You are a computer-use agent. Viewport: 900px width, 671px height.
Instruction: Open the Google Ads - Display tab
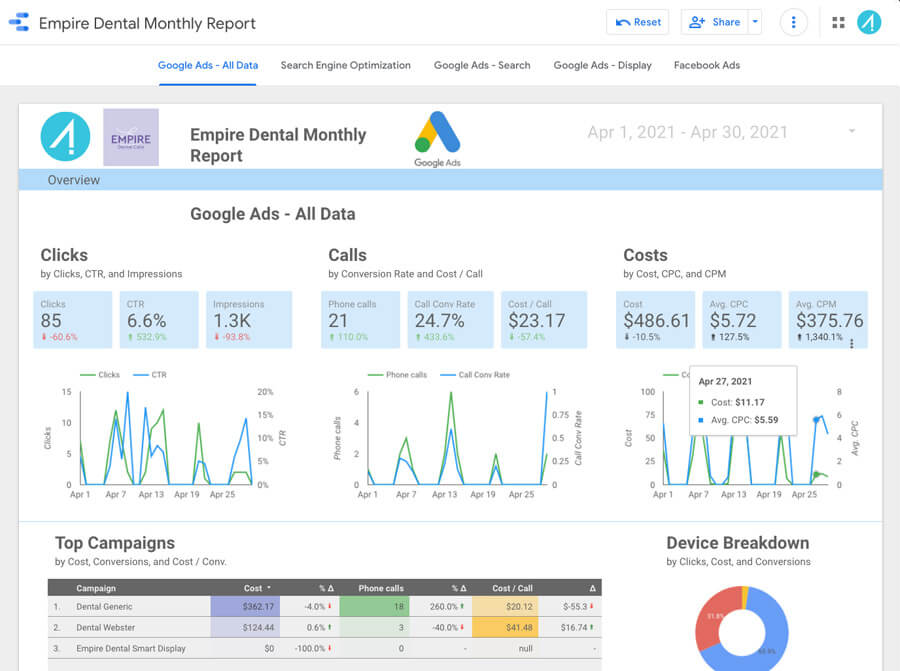pyautogui.click(x=603, y=65)
